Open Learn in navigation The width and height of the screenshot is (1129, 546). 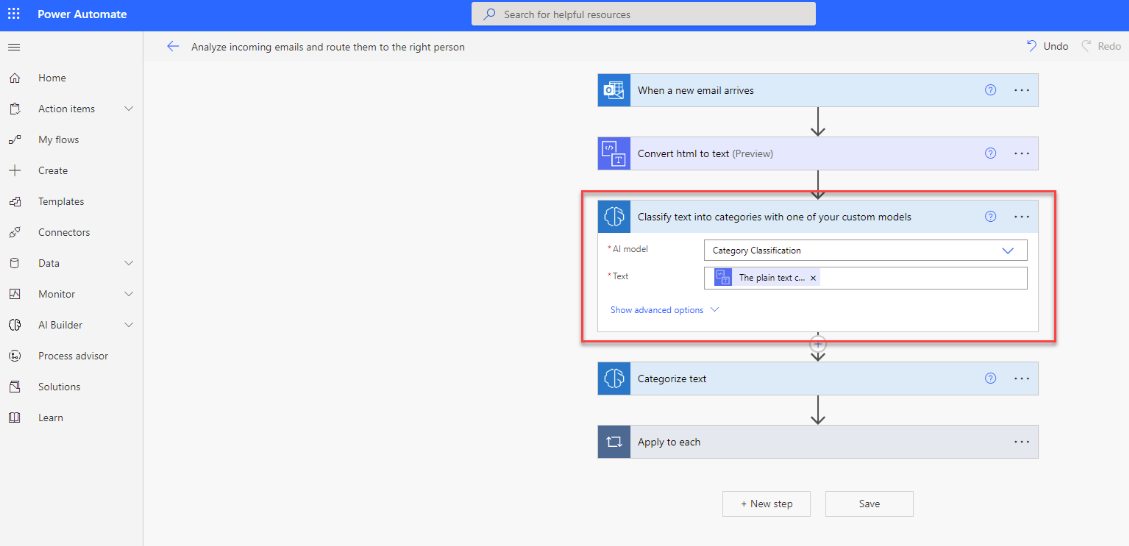(50, 418)
